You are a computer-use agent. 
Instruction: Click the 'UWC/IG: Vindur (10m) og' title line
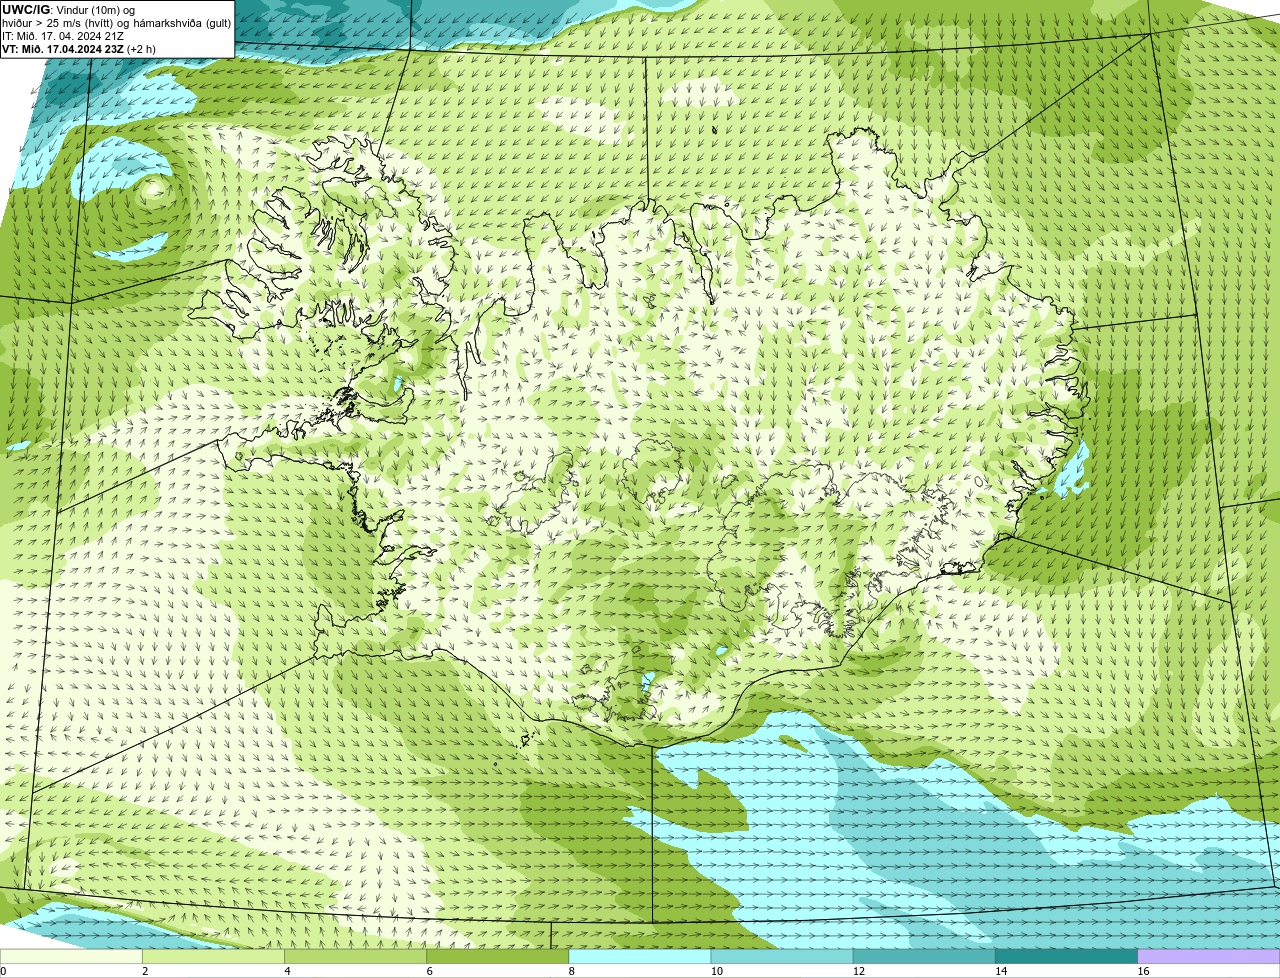68,9
